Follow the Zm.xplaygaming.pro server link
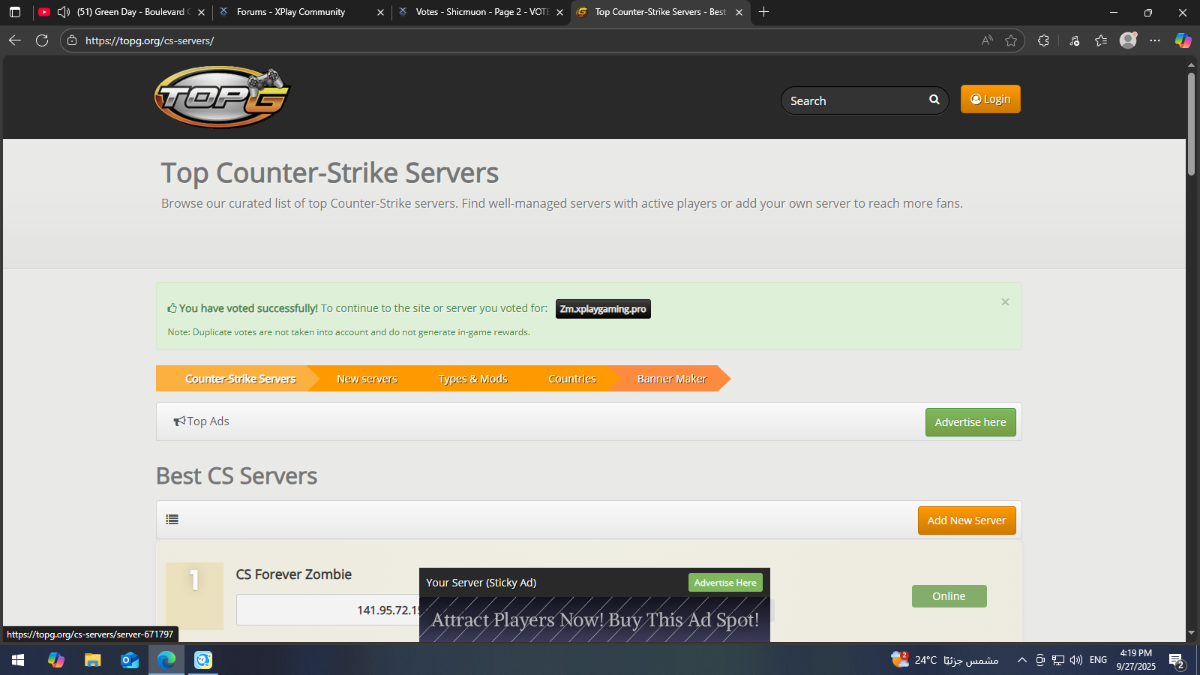The image size is (1200, 675). 603,309
